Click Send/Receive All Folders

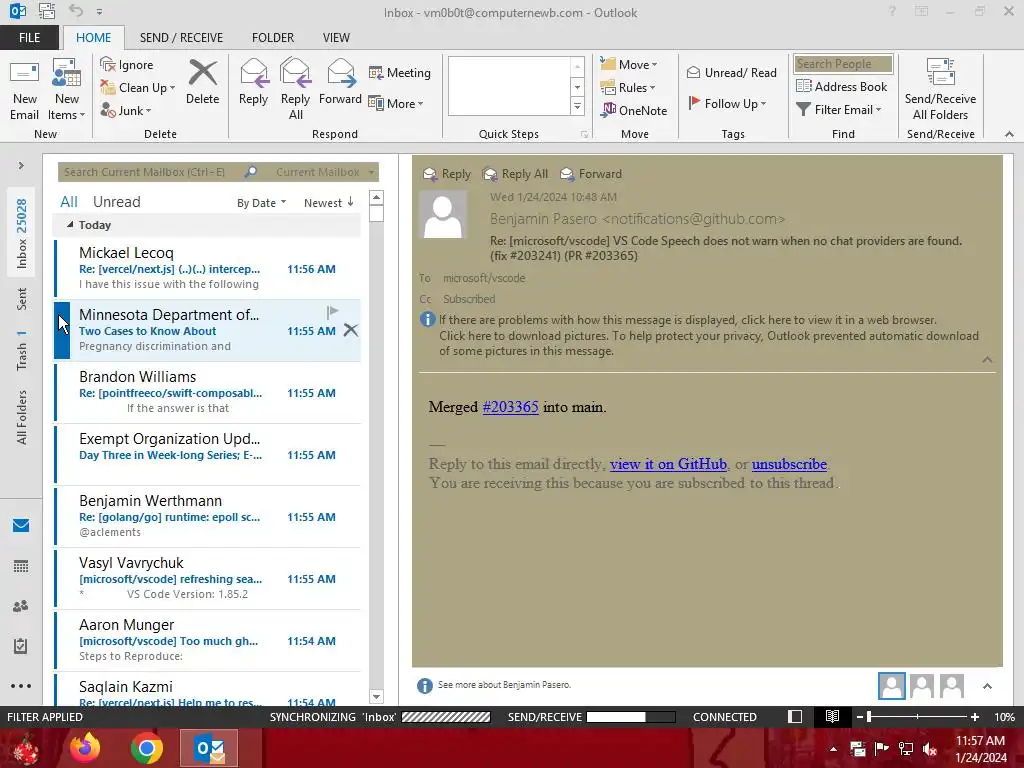pos(940,90)
